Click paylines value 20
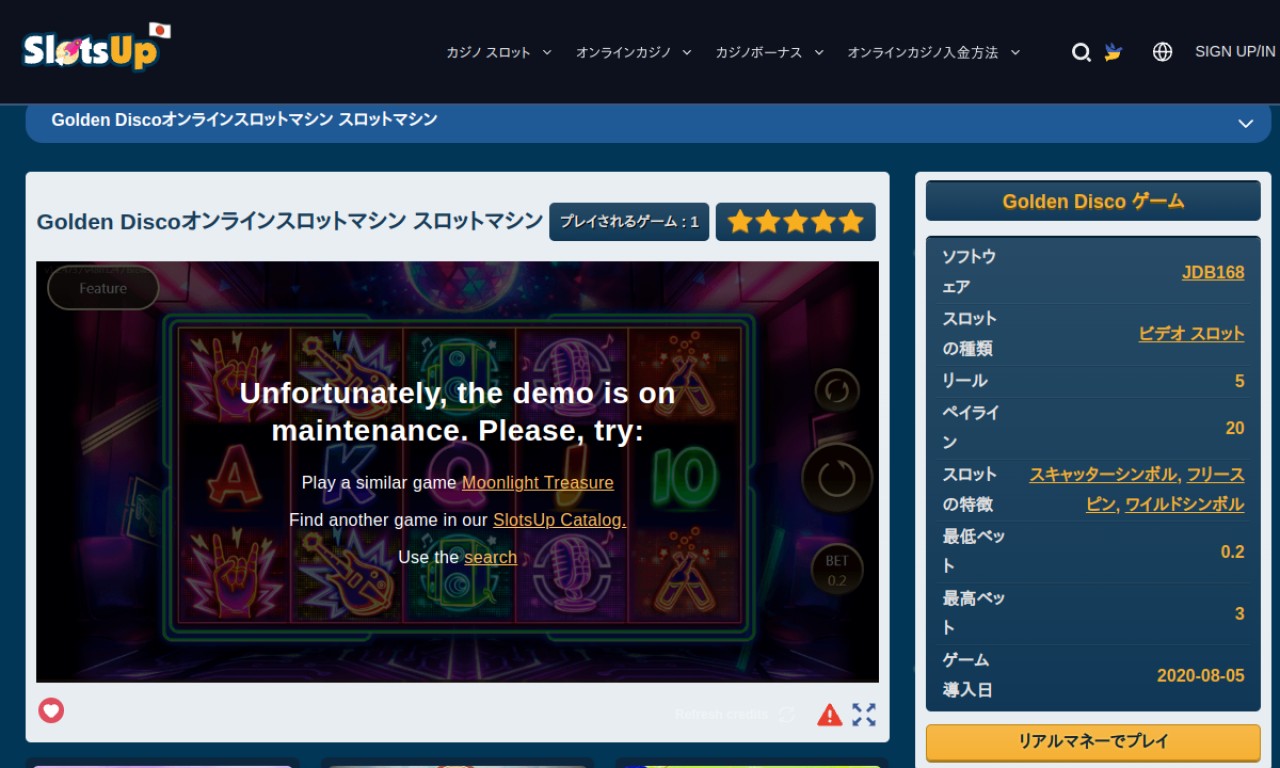The image size is (1280, 768). (x=1235, y=428)
